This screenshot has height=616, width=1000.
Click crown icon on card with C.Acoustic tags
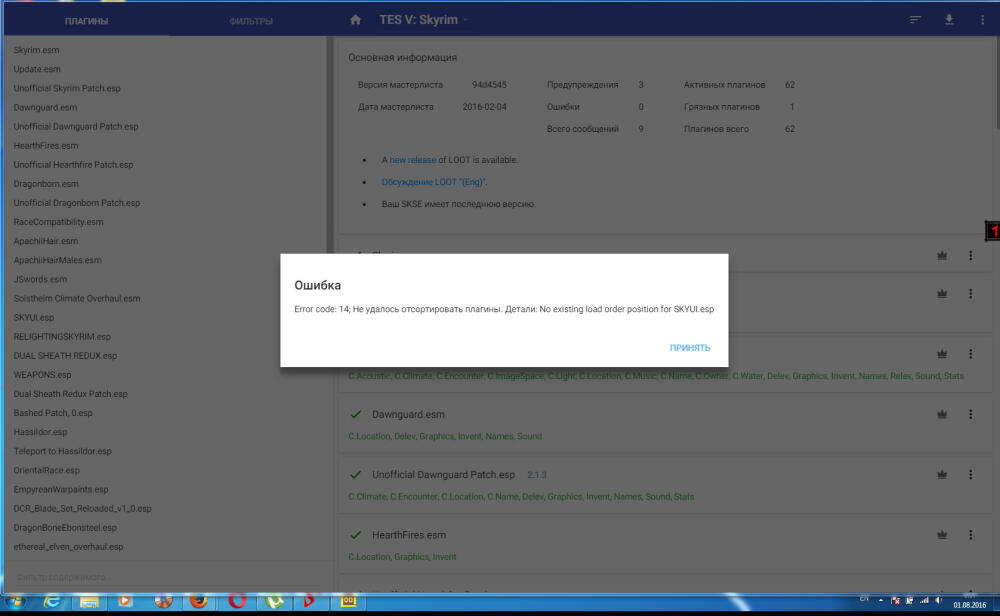(x=942, y=354)
